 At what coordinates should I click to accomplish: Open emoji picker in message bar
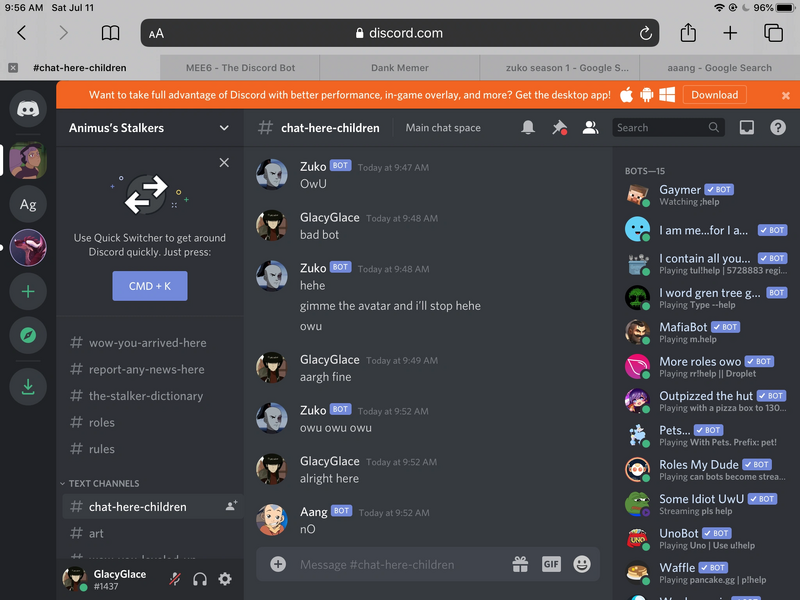pyautogui.click(x=581, y=564)
